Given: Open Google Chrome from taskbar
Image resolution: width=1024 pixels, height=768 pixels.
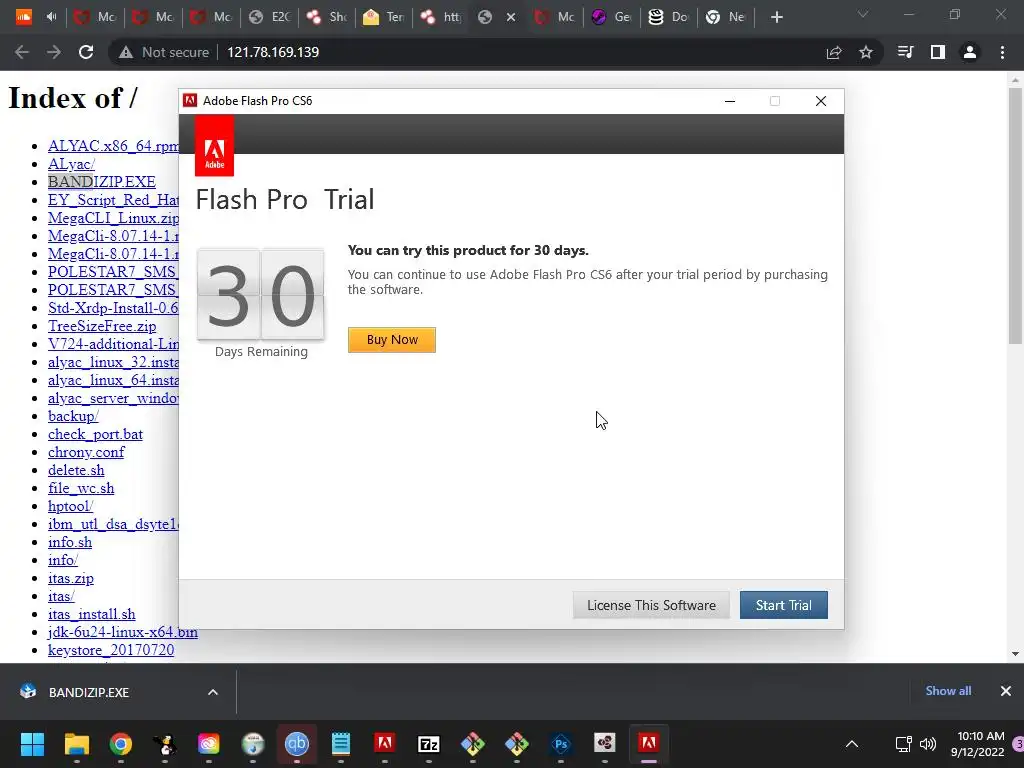Looking at the screenshot, I should click(x=120, y=743).
